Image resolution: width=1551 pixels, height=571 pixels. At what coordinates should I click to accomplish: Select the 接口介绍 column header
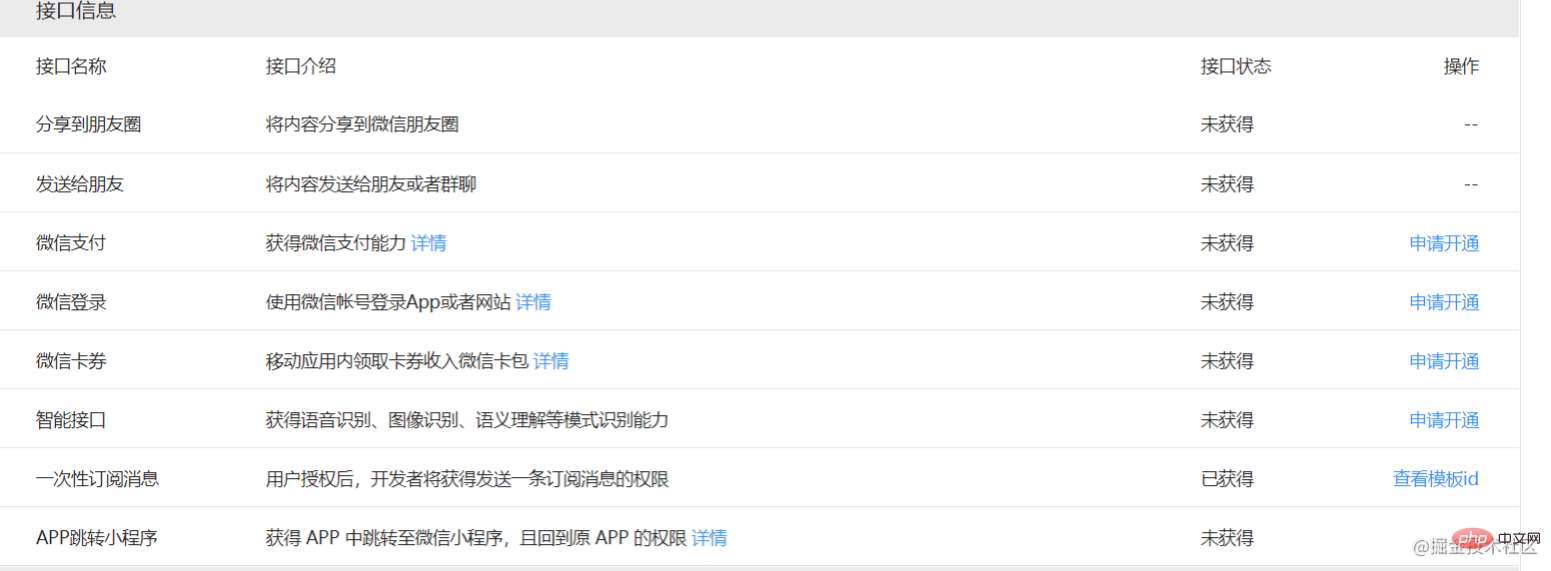301,66
